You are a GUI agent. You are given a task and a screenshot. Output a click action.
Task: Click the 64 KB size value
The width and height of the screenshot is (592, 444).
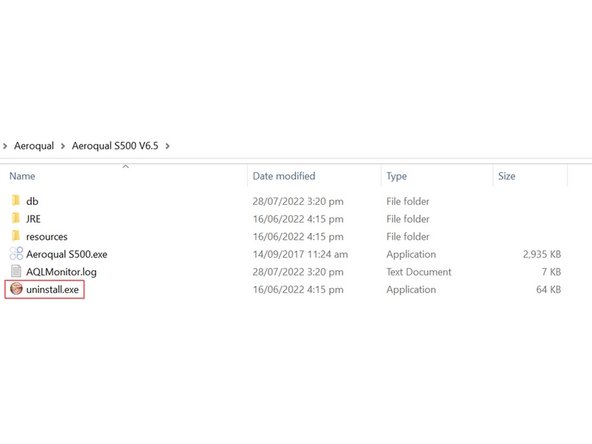549,290
